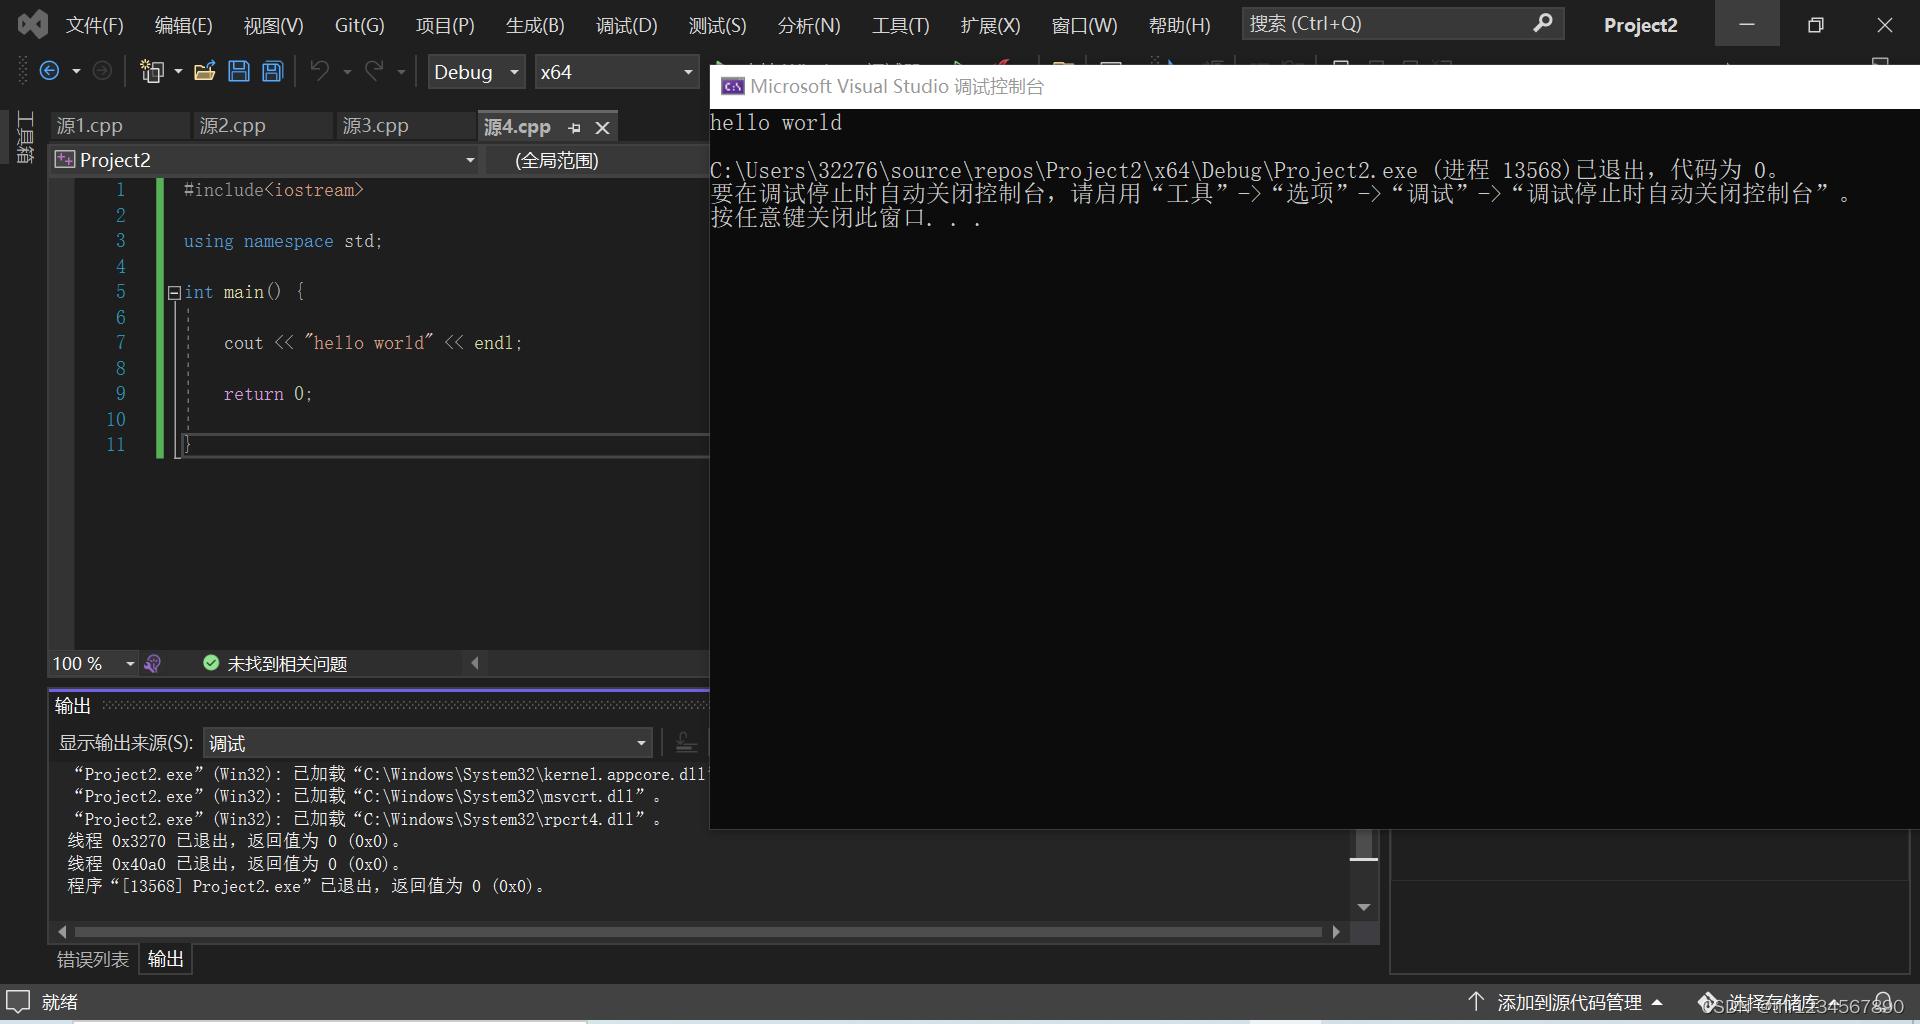Click the output toolbar icon beside source dropdown
This screenshot has height=1024, width=1920.
coord(686,742)
